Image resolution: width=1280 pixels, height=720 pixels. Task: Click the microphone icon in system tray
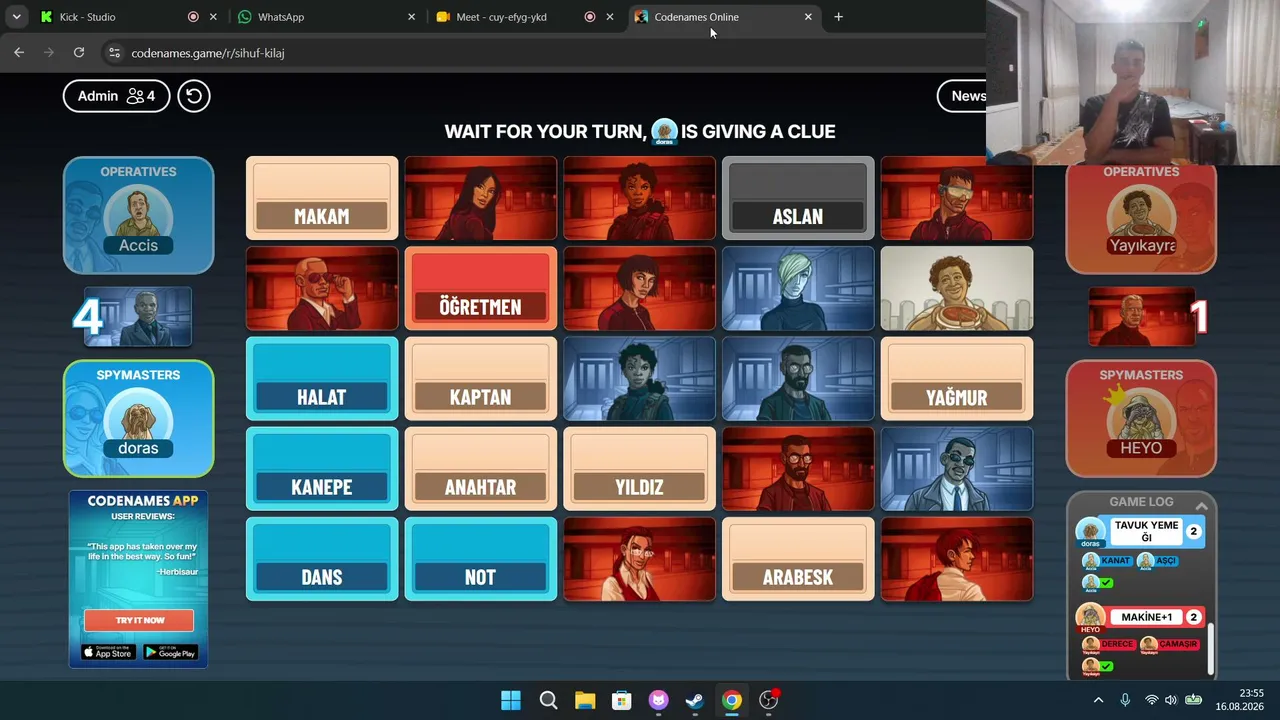pos(1125,700)
